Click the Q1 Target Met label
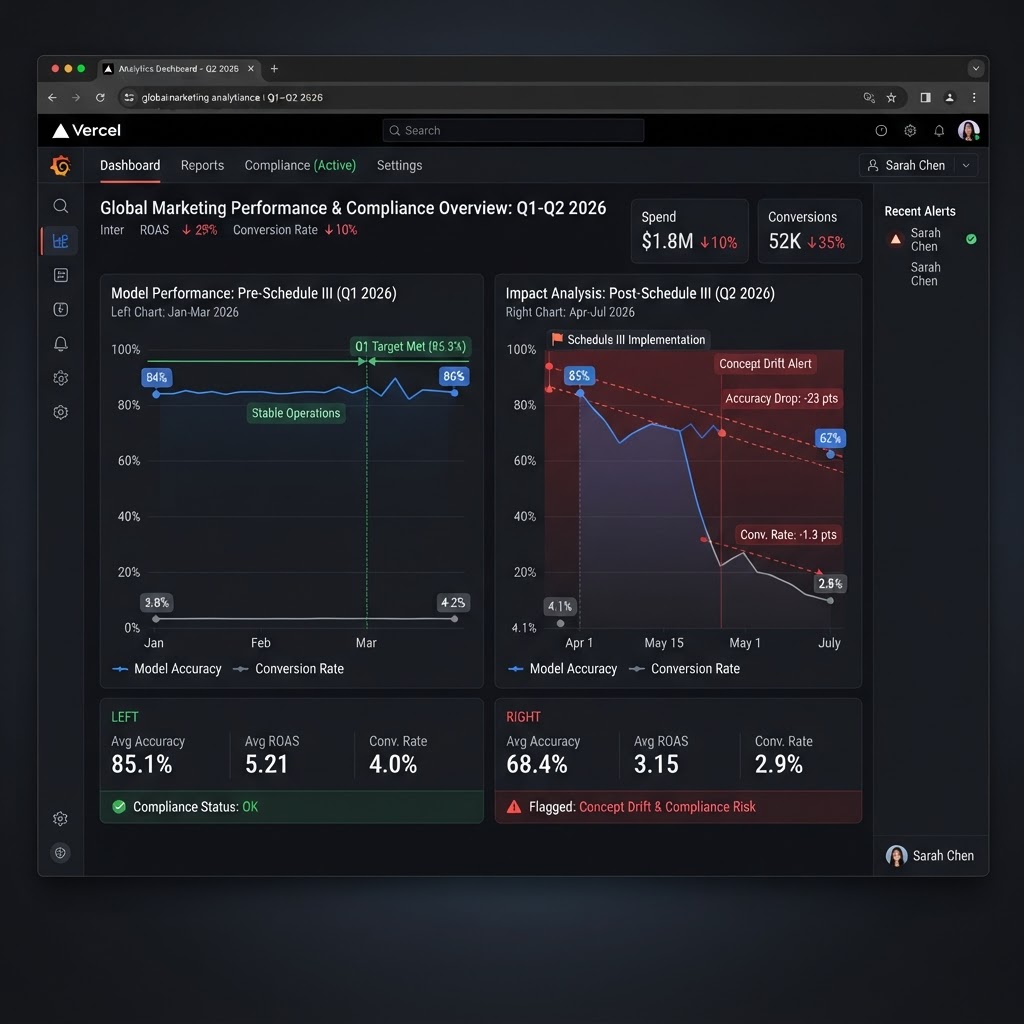This screenshot has height=1024, width=1024. pos(411,346)
